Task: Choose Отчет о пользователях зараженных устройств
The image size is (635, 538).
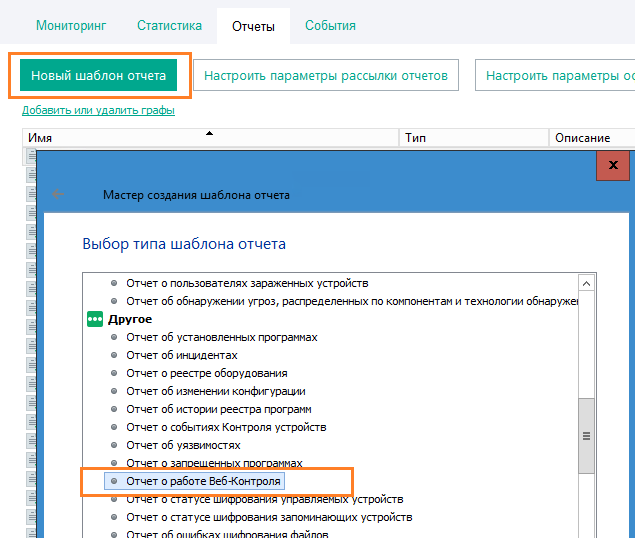Action: click(247, 283)
